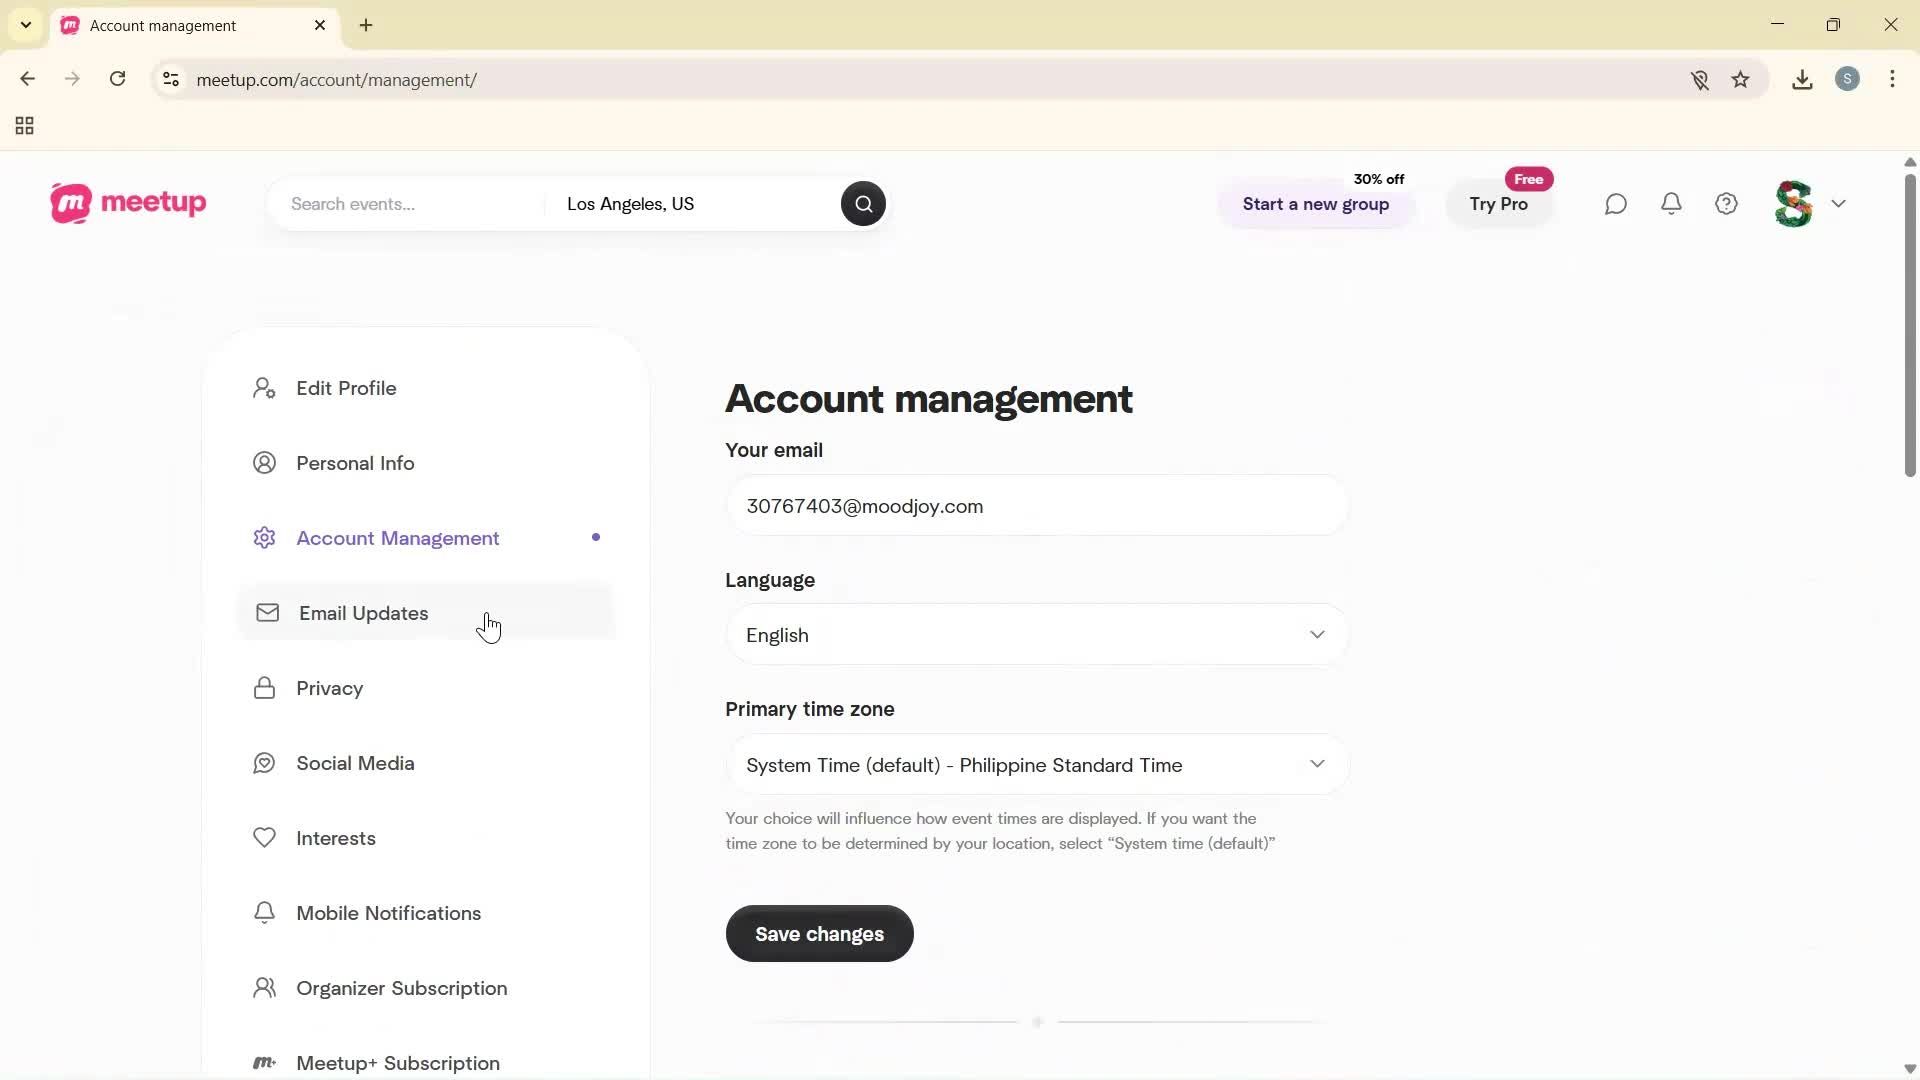
Task: Open notifications bell icon
Action: point(1671,203)
